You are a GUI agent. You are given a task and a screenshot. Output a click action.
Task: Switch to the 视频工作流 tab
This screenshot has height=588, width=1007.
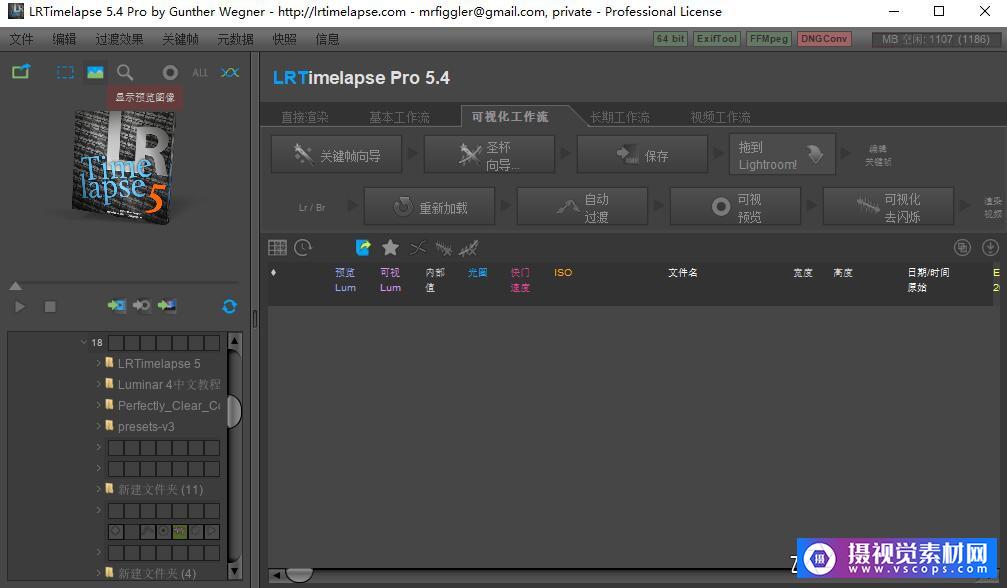721,117
